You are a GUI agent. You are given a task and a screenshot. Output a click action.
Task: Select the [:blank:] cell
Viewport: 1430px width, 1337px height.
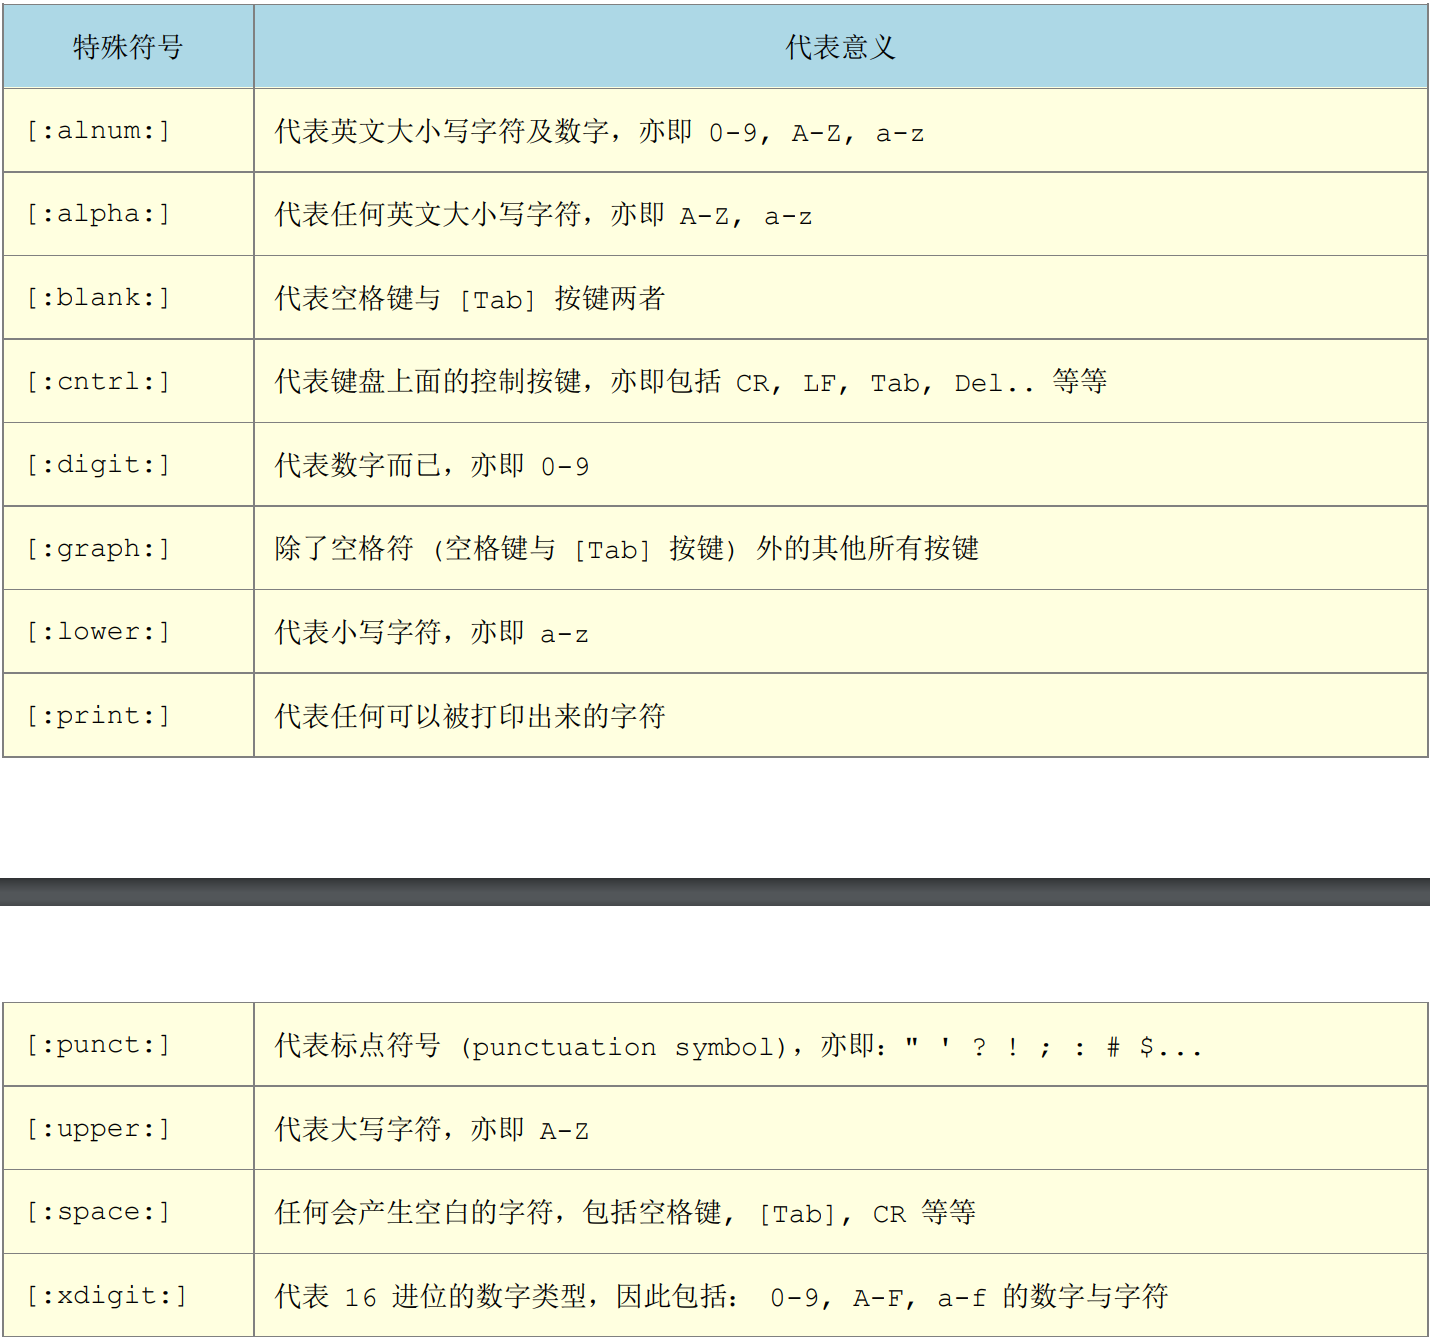click(128, 297)
